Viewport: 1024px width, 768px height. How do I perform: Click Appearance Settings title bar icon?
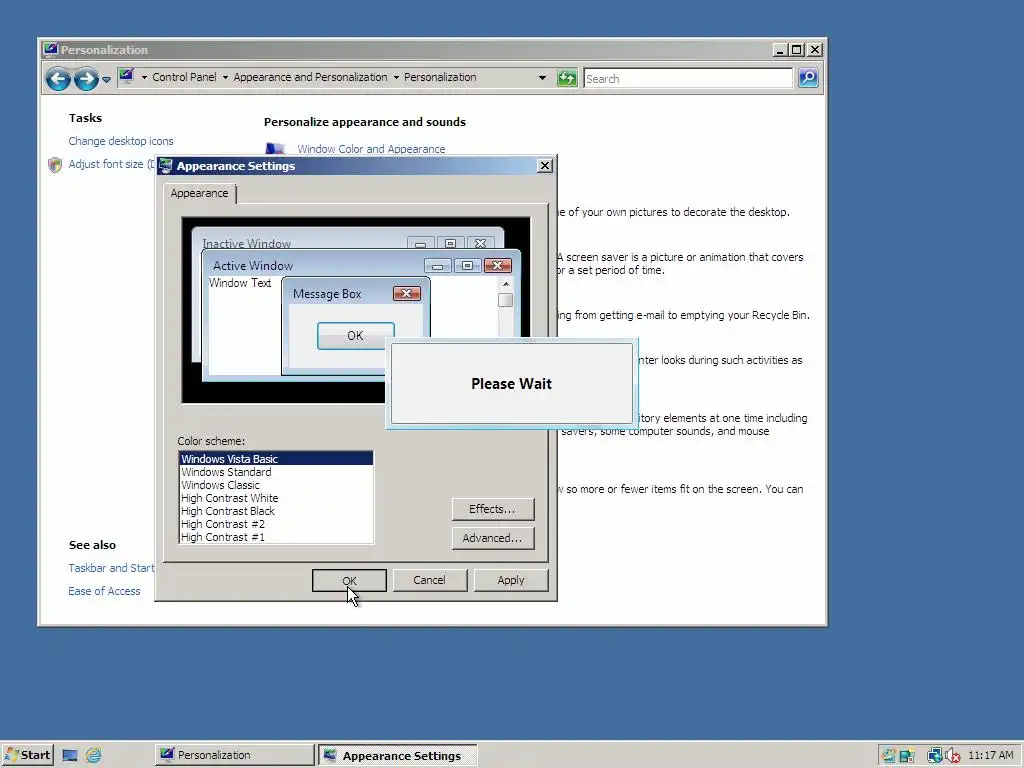click(x=166, y=166)
